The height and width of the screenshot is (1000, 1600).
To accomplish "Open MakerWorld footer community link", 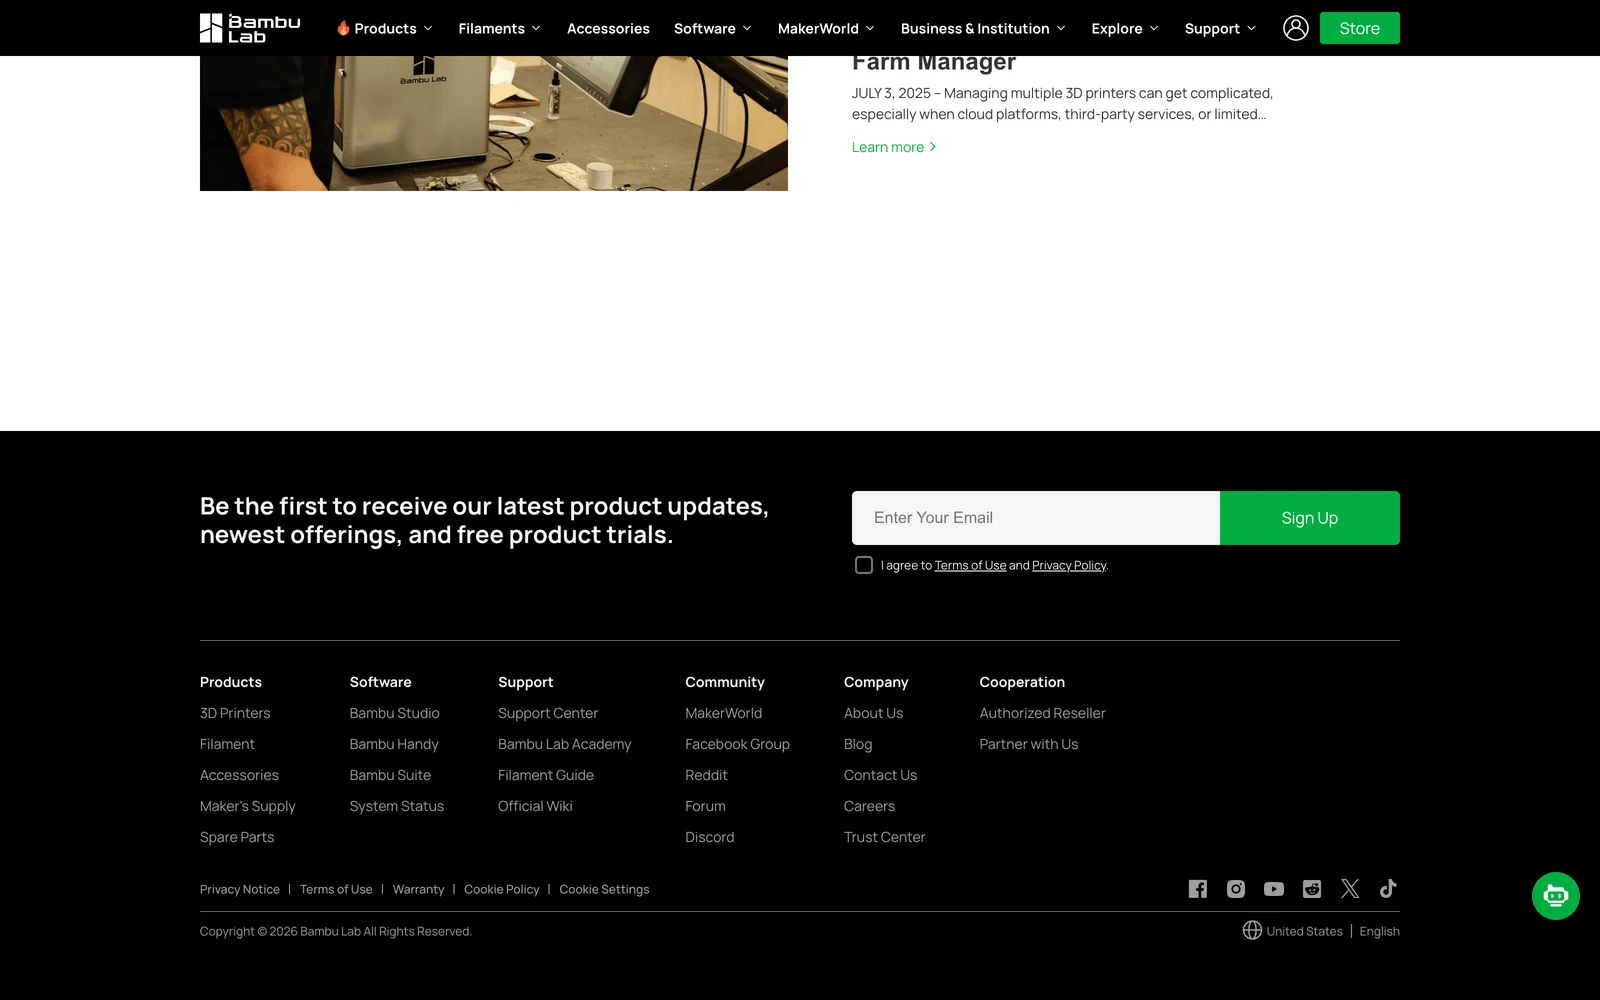I will [x=723, y=713].
